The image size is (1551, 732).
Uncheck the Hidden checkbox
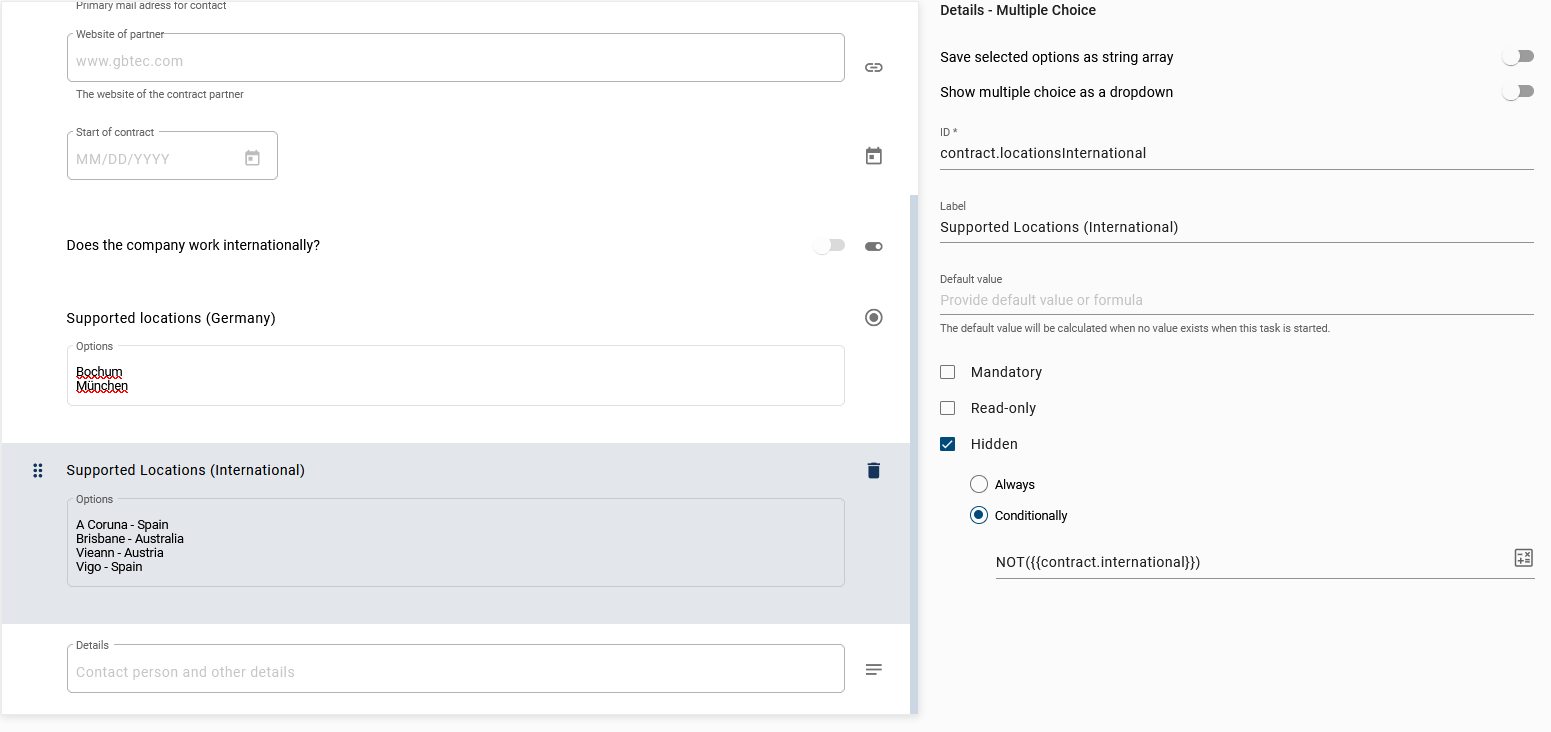[947, 443]
